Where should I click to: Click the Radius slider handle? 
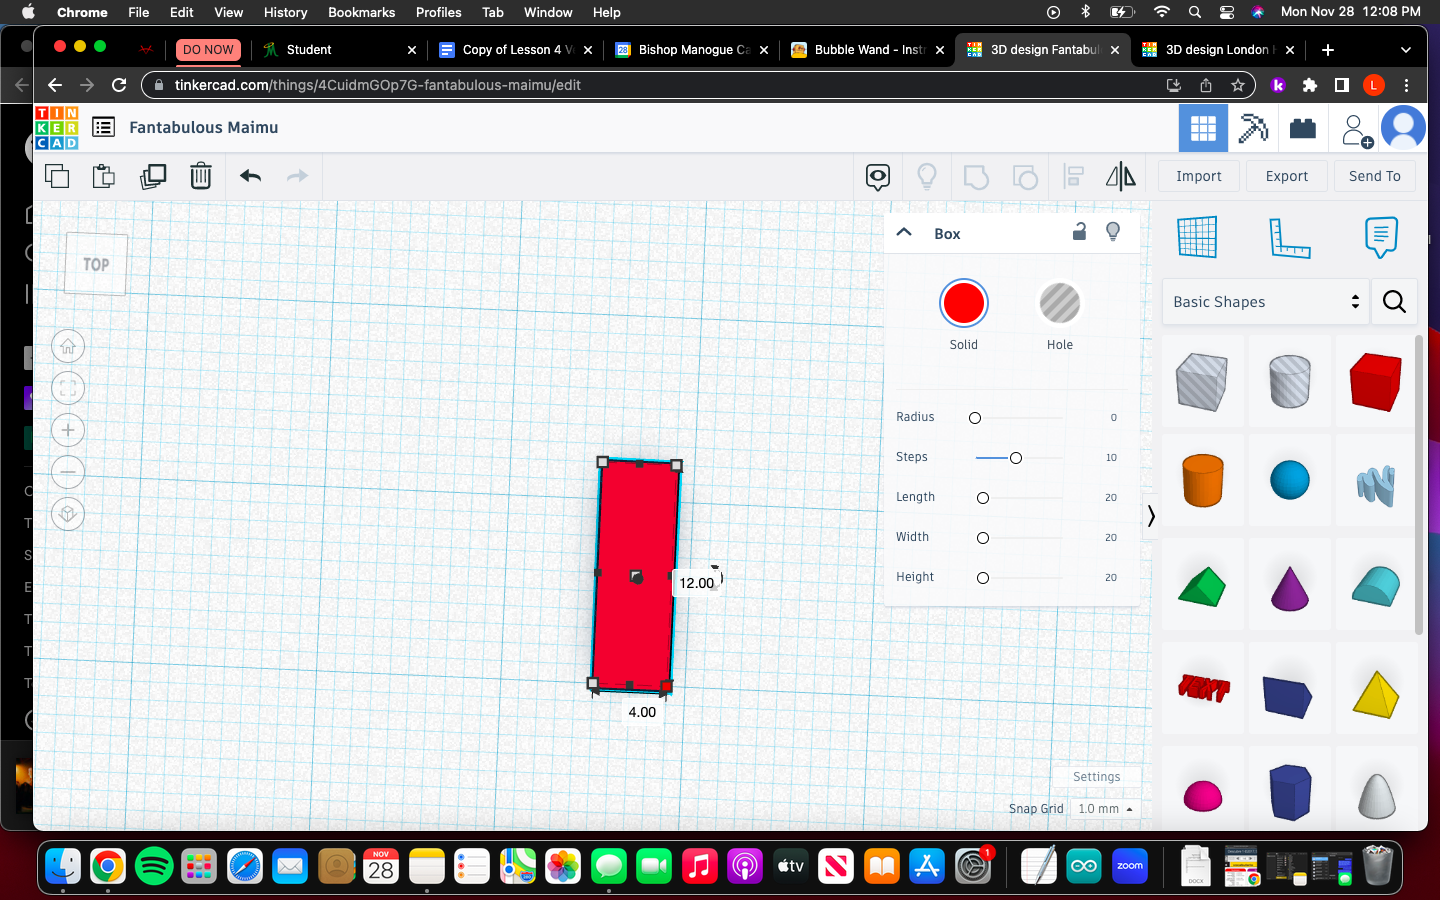(975, 418)
